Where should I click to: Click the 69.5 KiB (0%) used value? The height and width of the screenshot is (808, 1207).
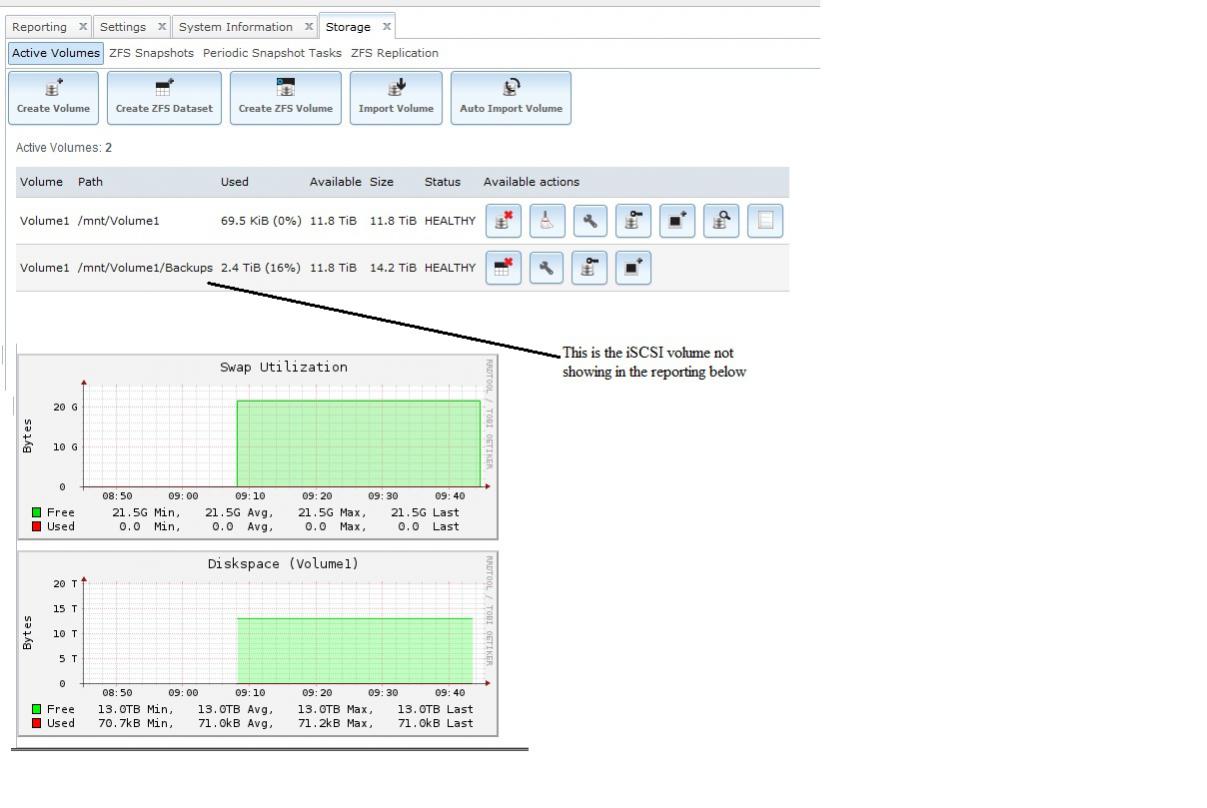(x=261, y=221)
